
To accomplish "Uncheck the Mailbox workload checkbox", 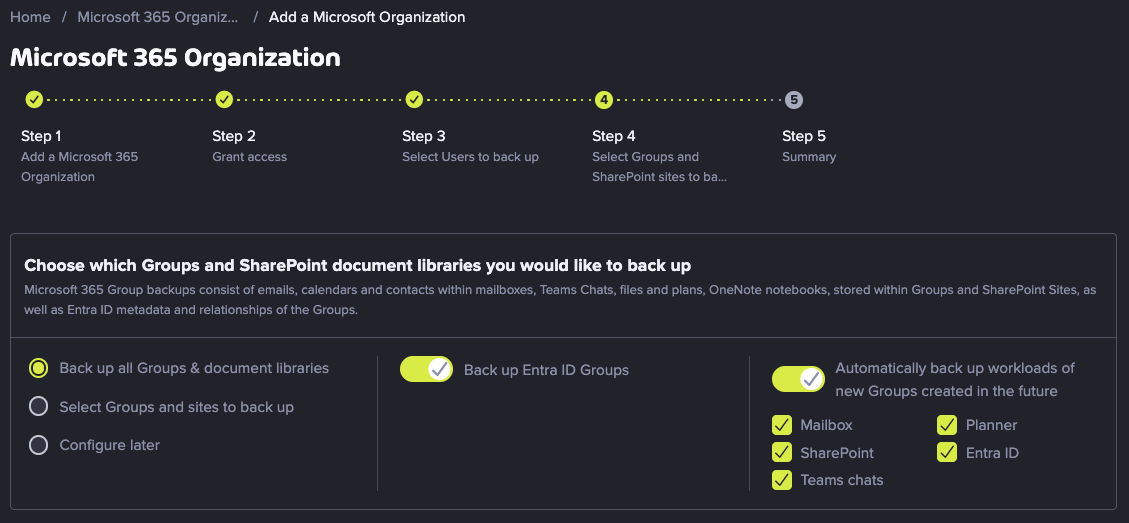I will coord(782,425).
